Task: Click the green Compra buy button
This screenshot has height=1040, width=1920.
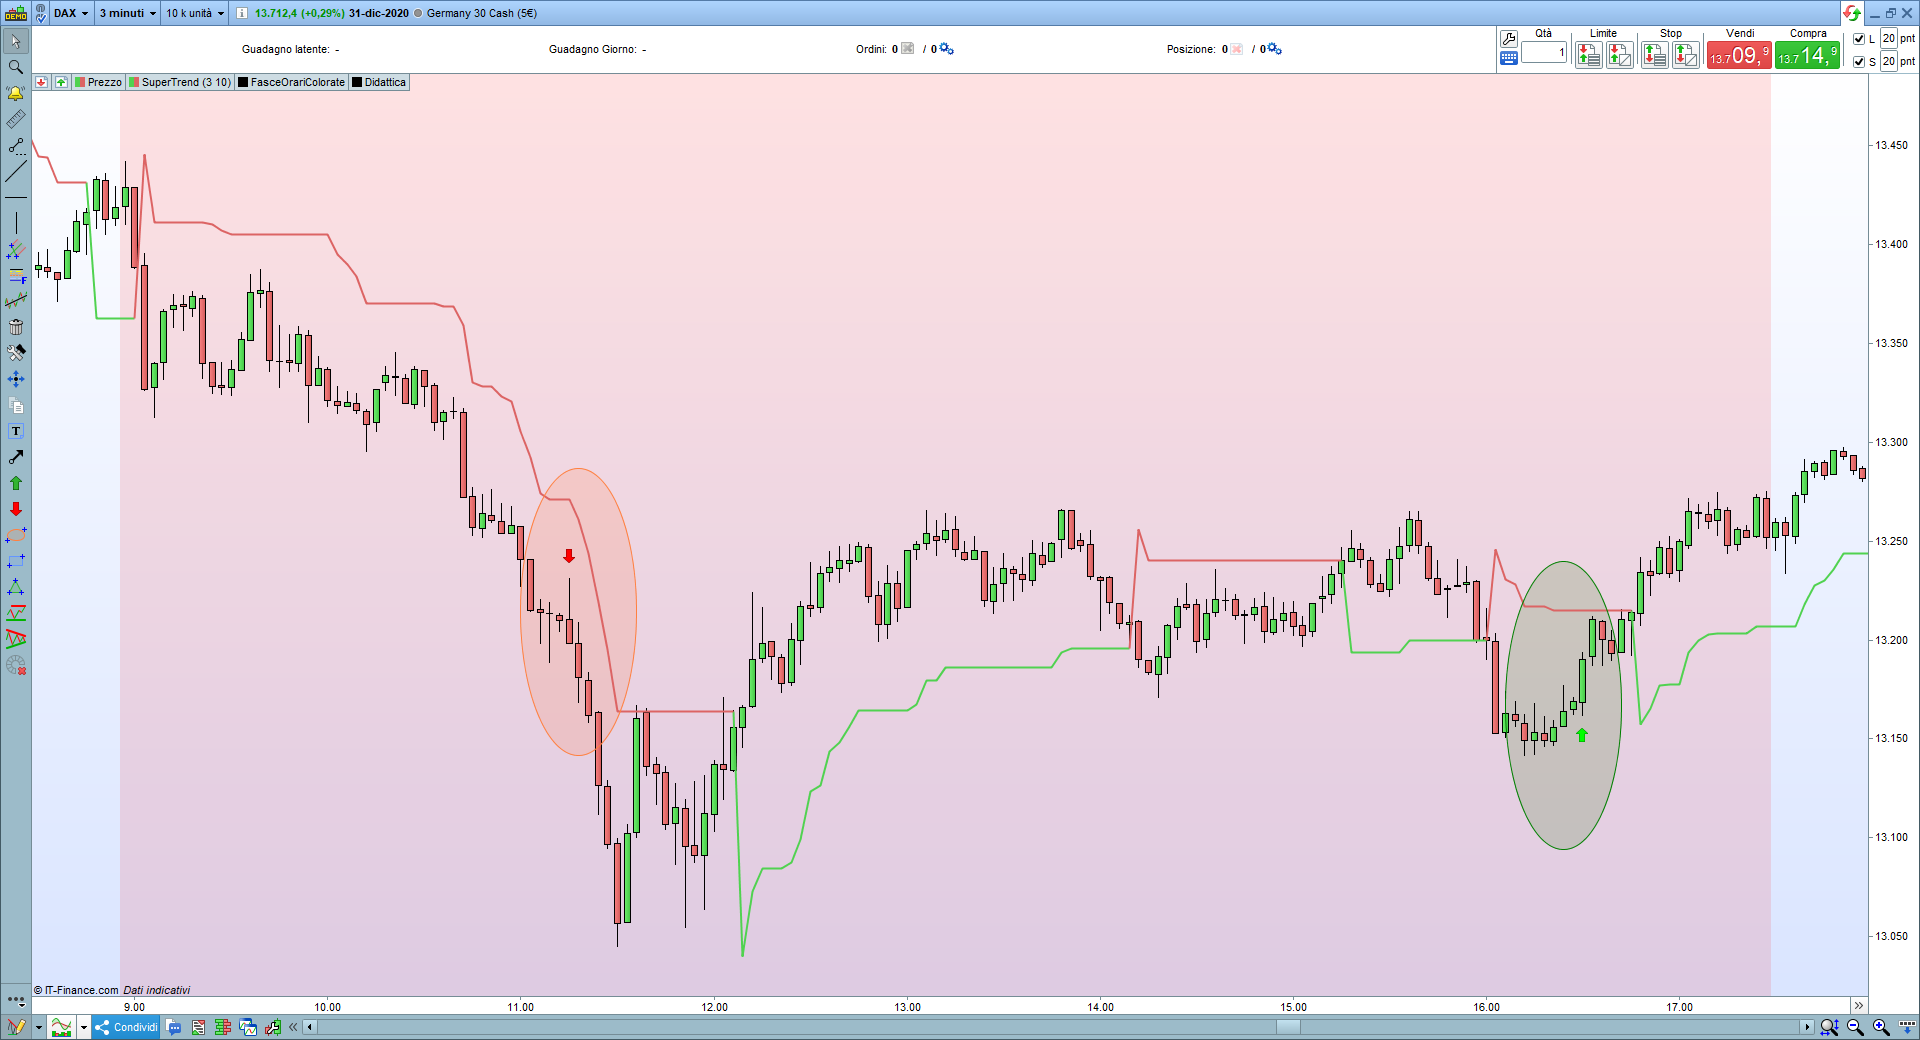Action: point(1807,55)
